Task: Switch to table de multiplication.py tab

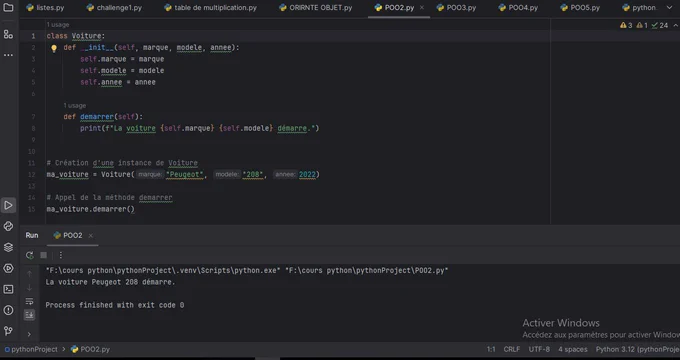Action: click(x=210, y=8)
